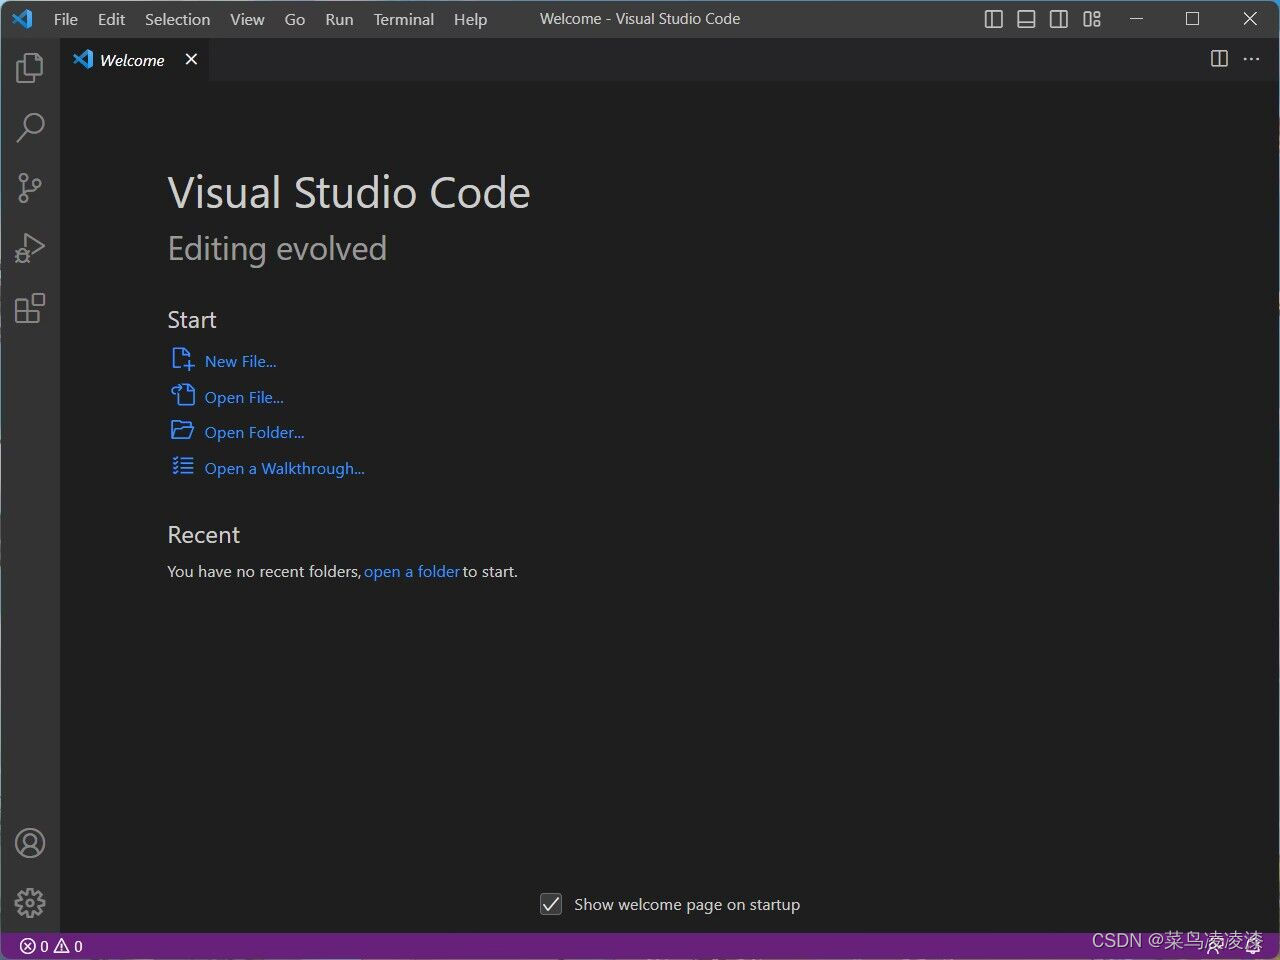Click the 'open a folder' link under Recent
1280x960 pixels.
[x=411, y=572]
